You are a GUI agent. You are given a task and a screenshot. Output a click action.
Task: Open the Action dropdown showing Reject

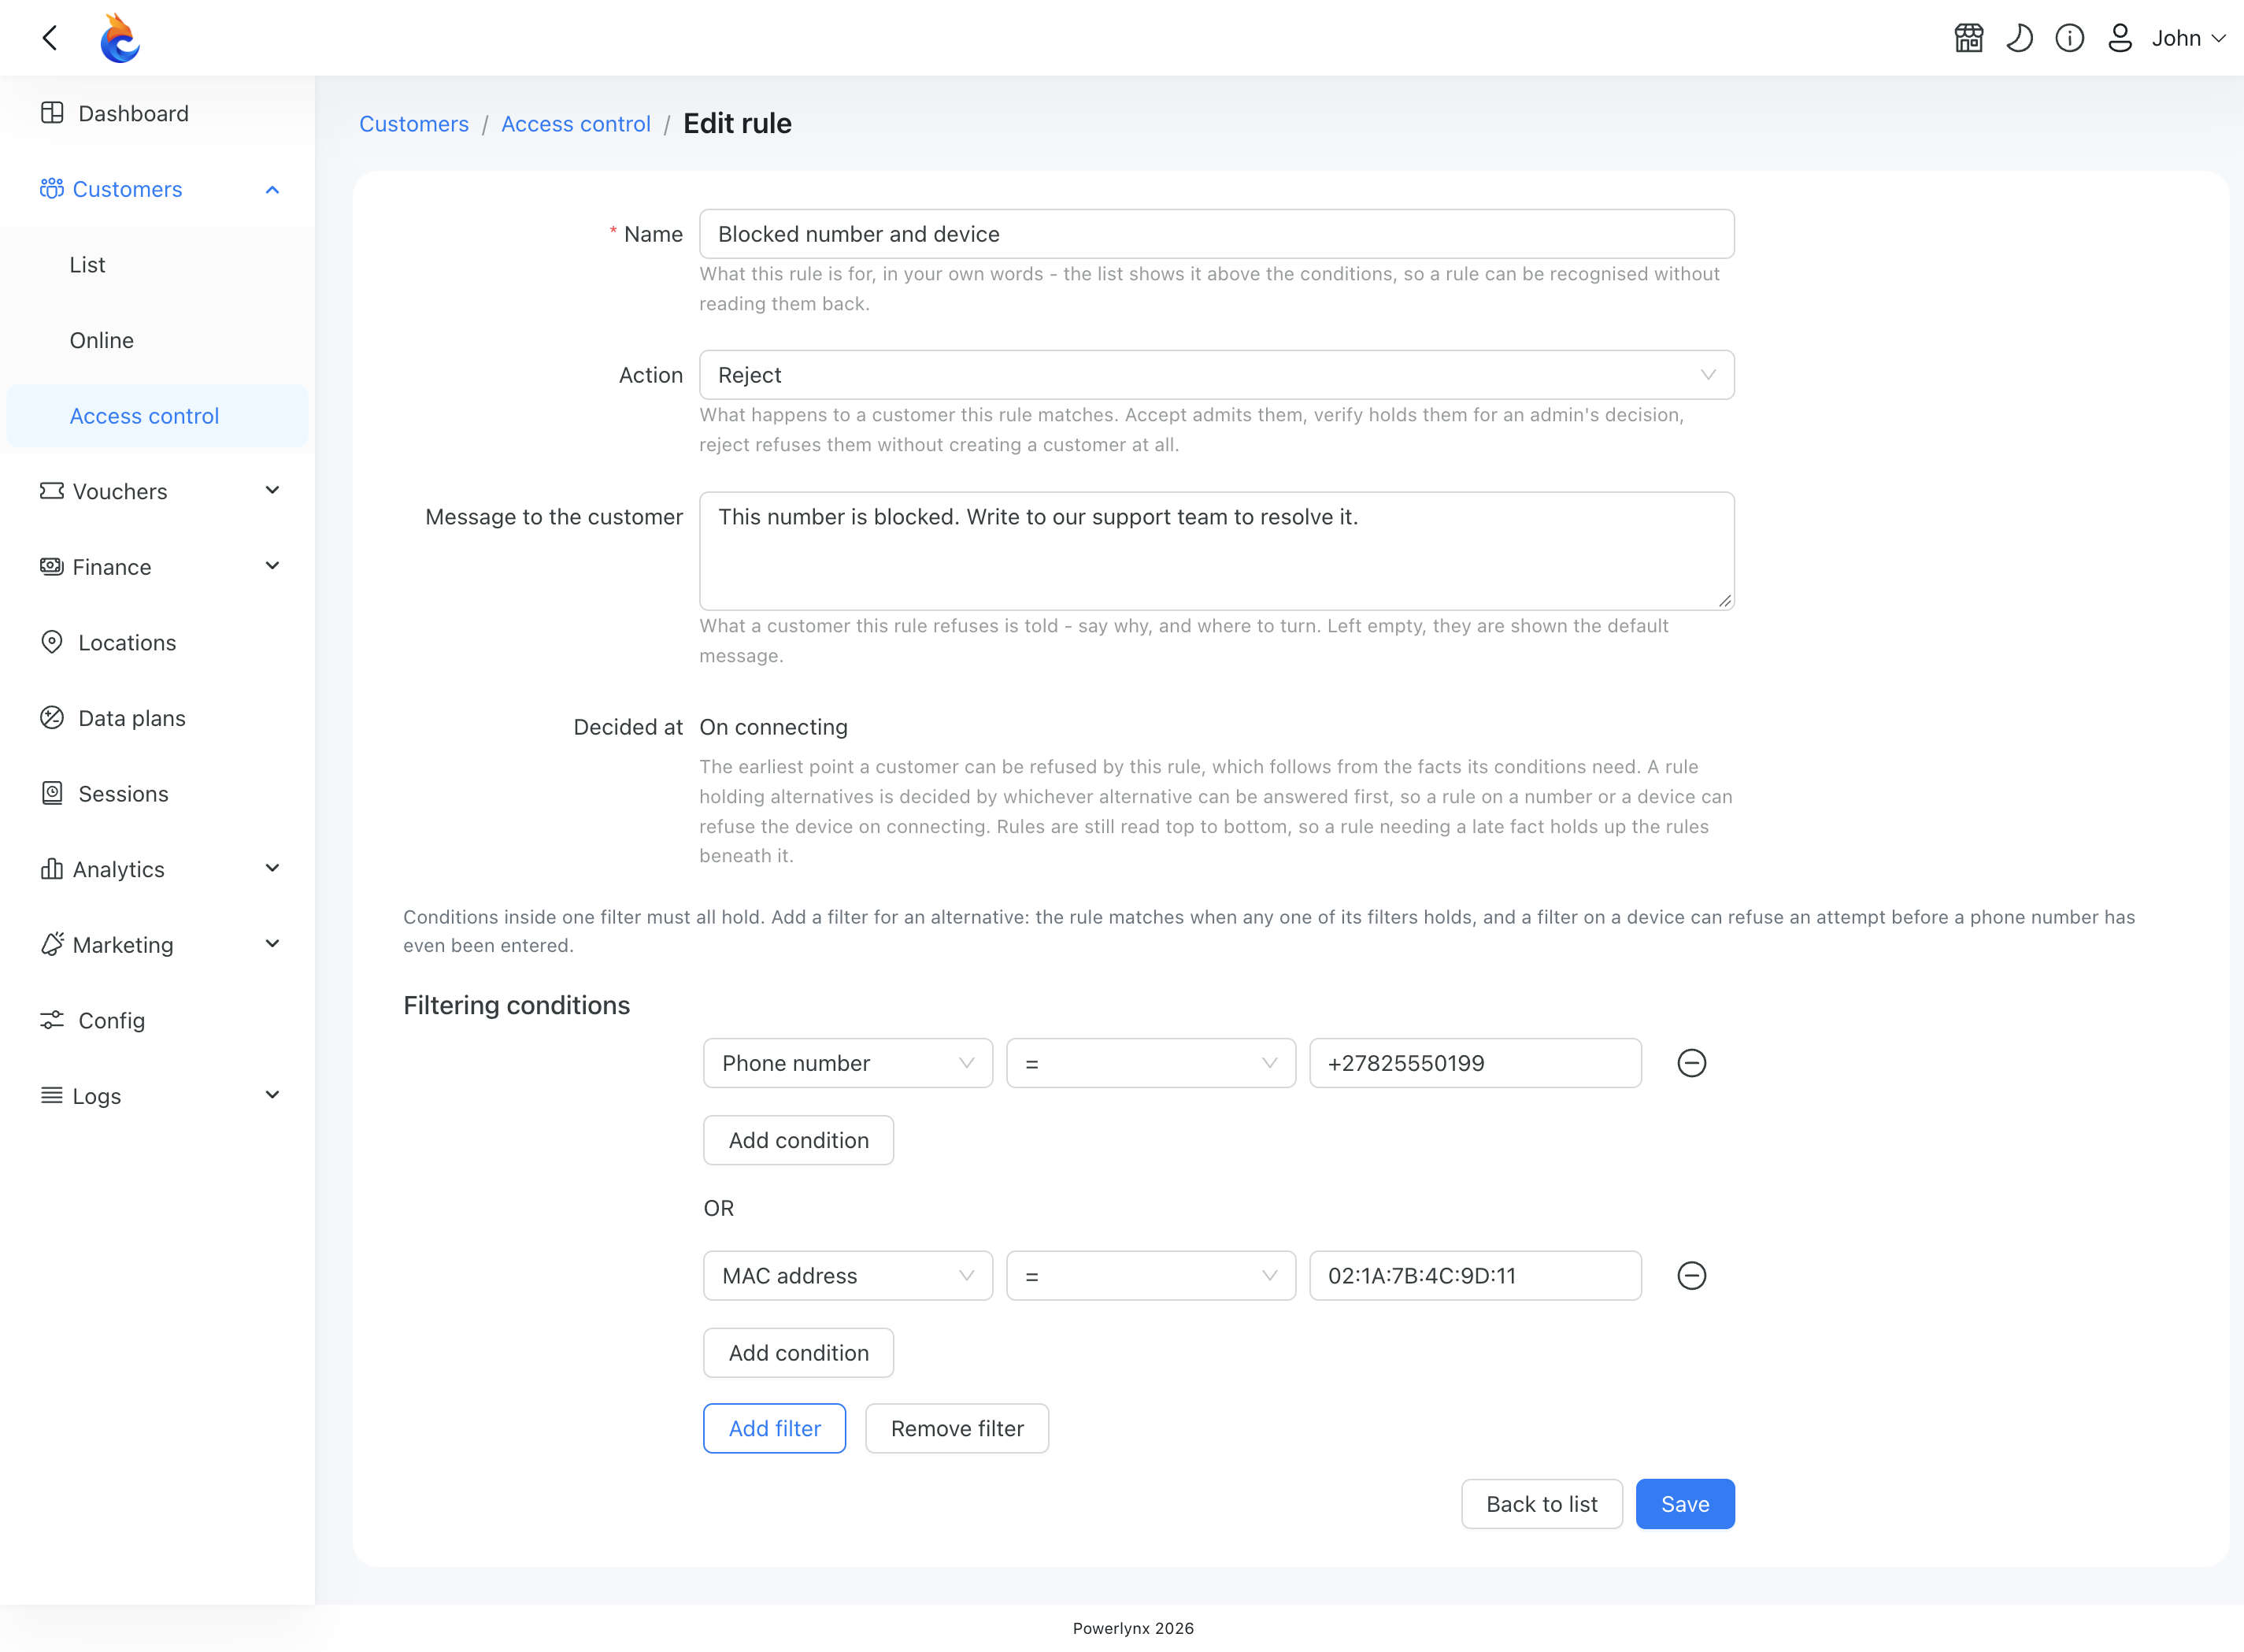[1216, 375]
